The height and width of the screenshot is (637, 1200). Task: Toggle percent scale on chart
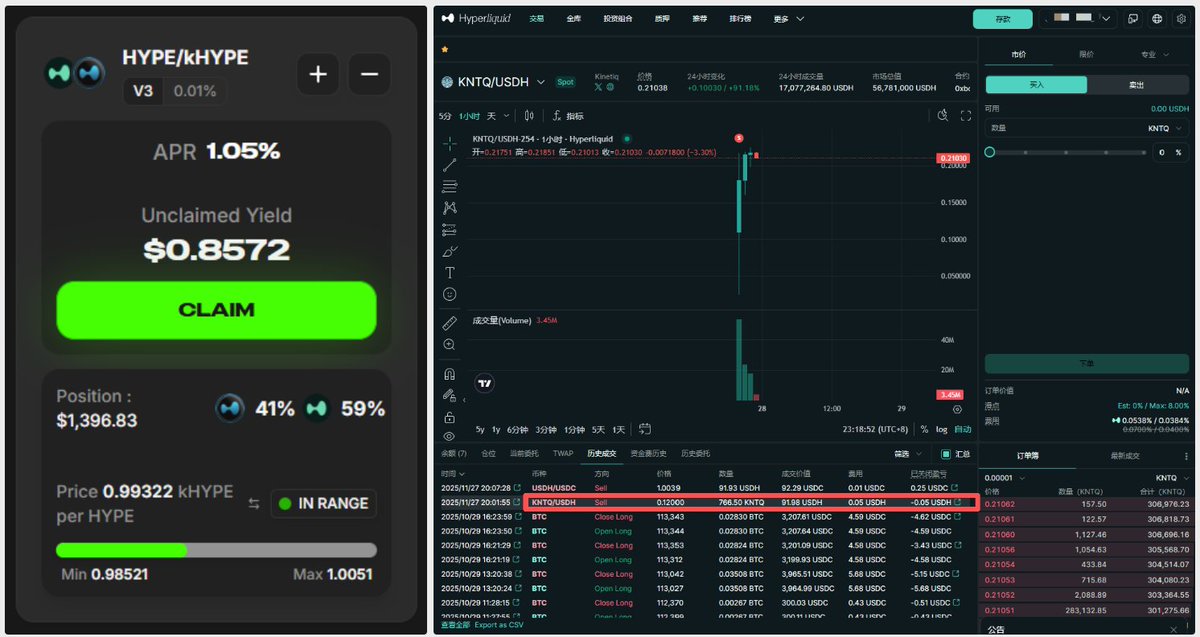924,429
